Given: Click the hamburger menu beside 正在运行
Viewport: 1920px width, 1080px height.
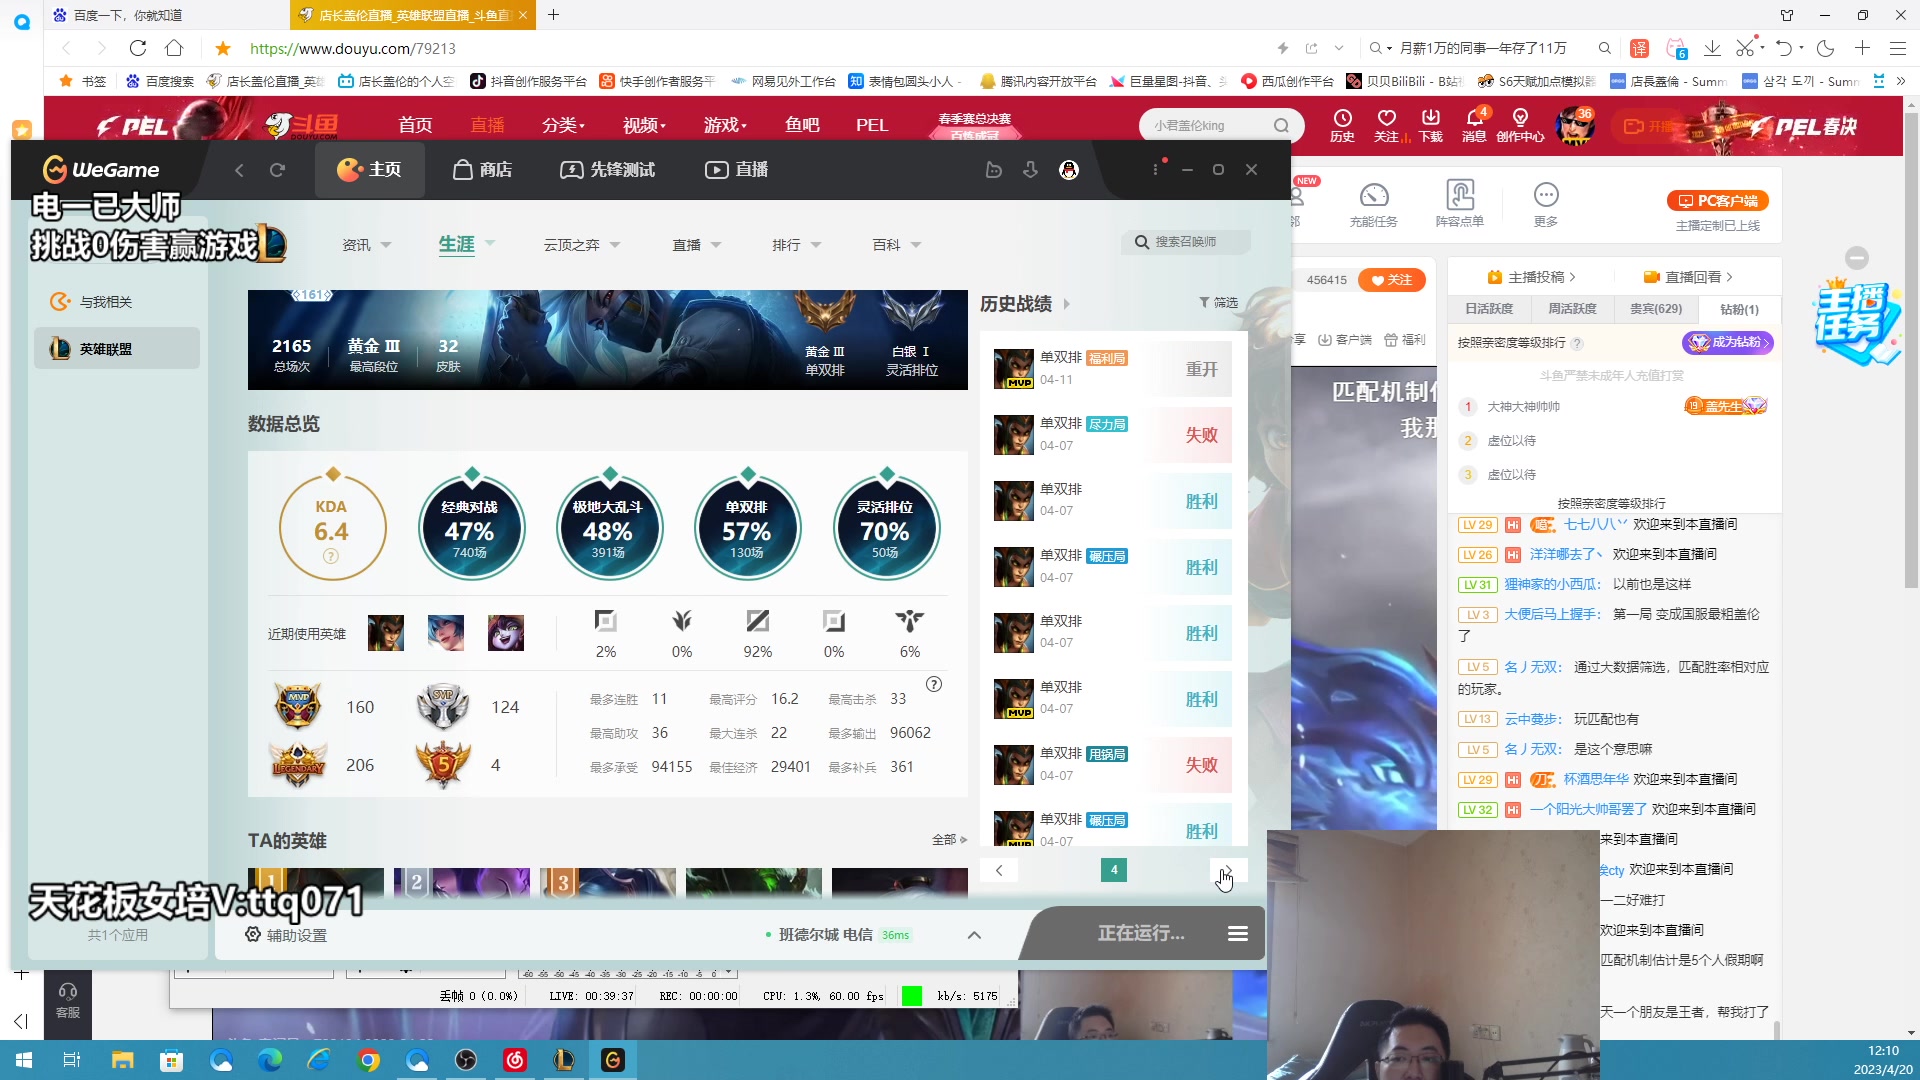Looking at the screenshot, I should pyautogui.click(x=1237, y=933).
